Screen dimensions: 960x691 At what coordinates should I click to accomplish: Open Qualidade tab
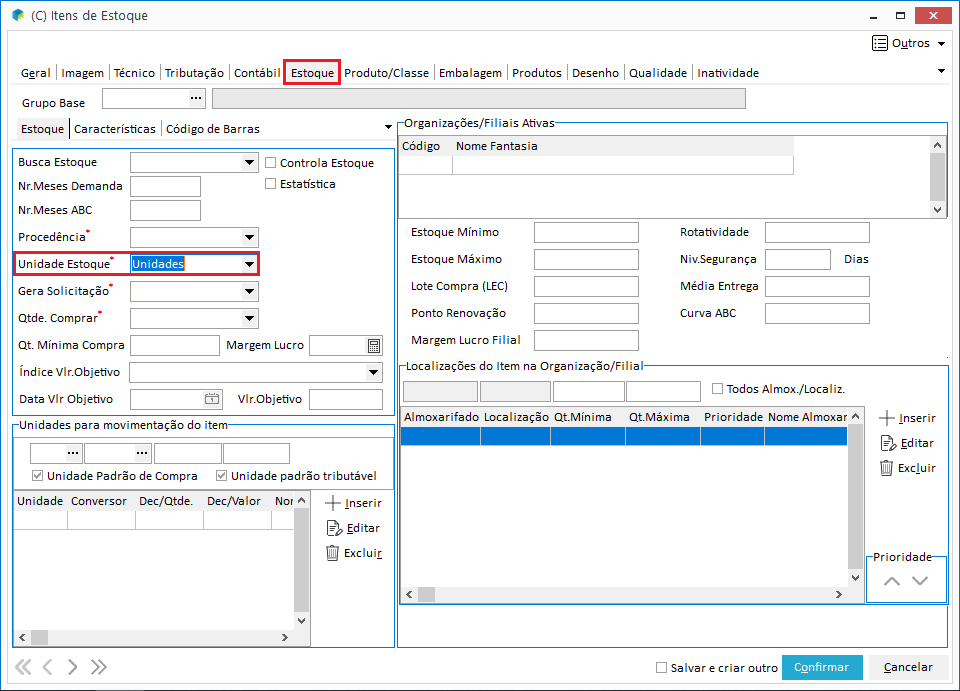(658, 73)
